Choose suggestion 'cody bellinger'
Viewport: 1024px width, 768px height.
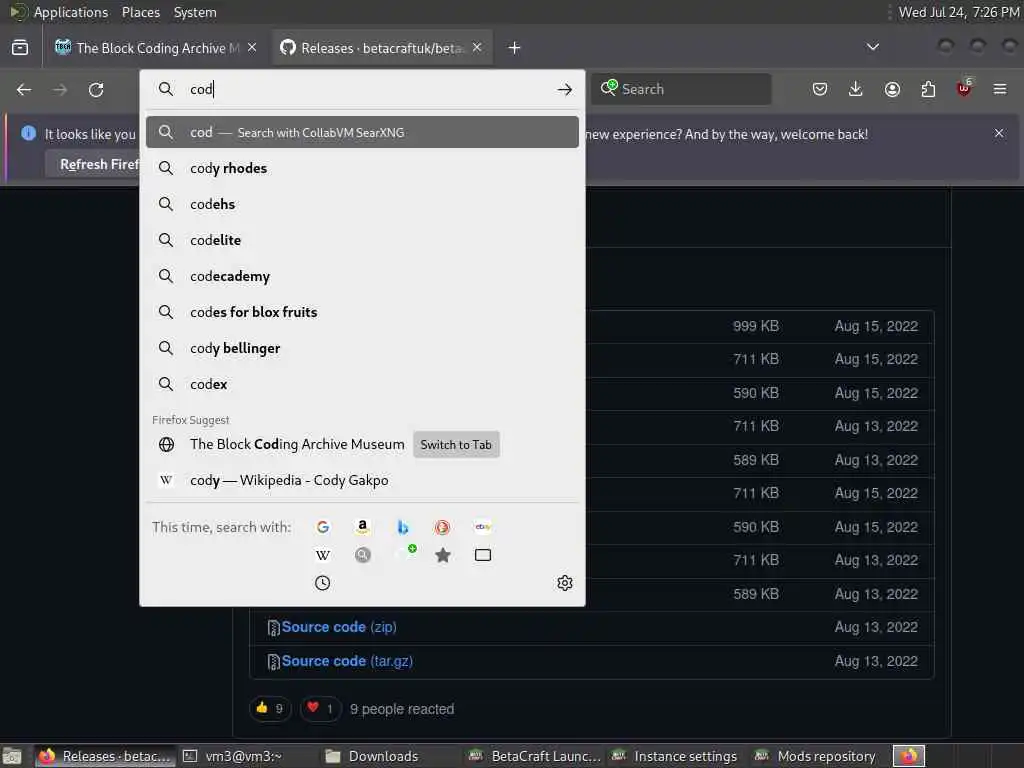tap(362, 348)
